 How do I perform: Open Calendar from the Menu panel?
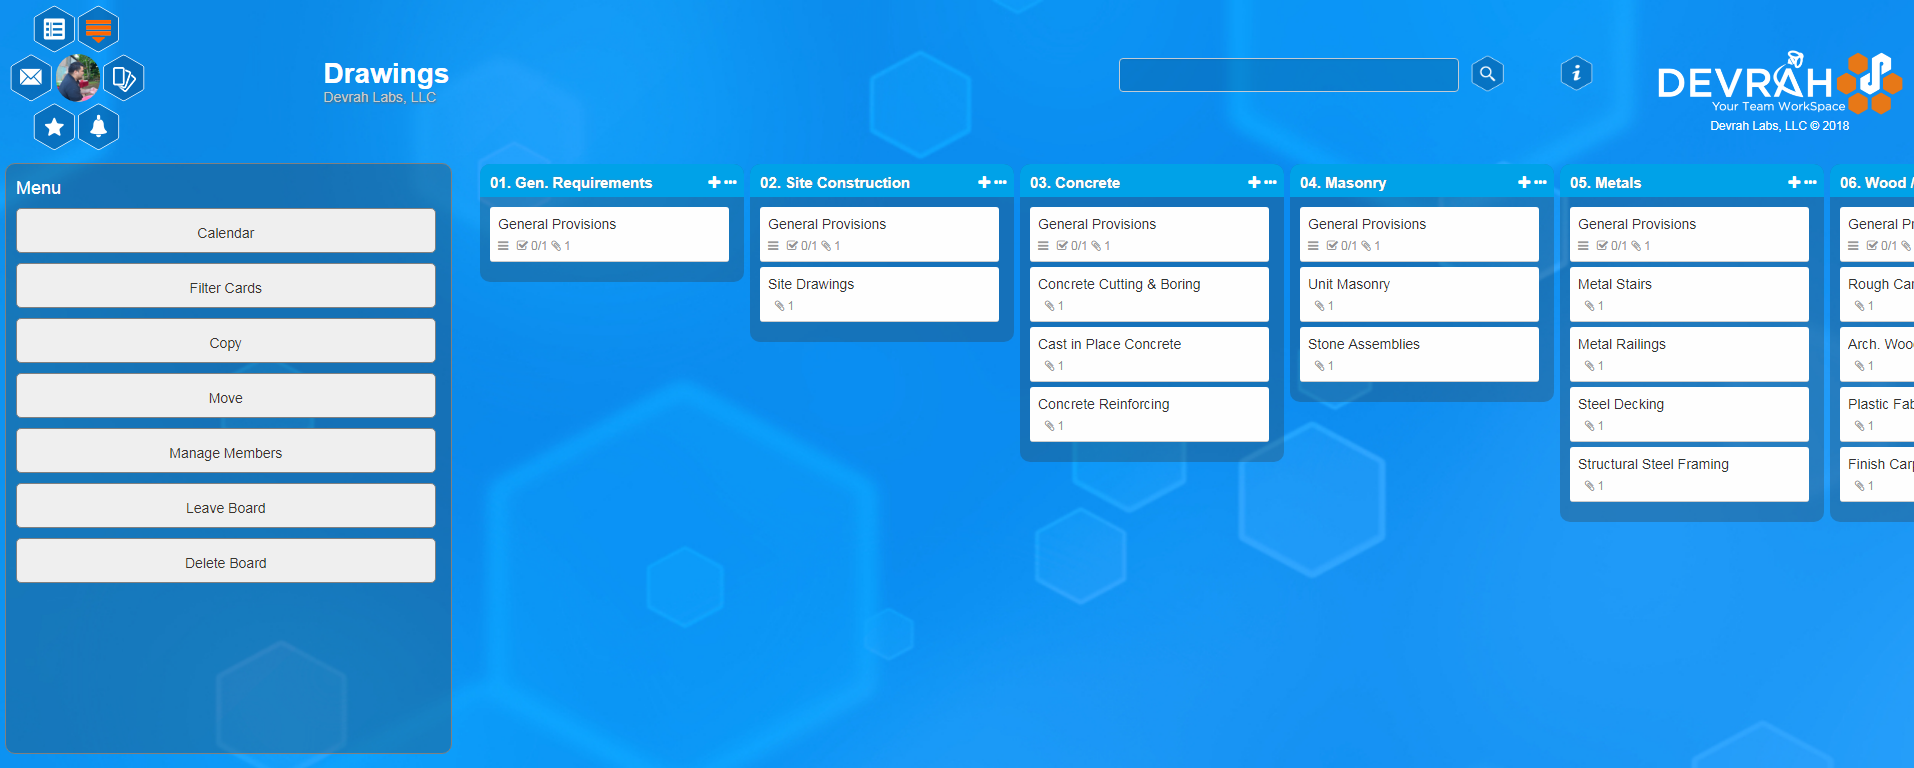(226, 232)
